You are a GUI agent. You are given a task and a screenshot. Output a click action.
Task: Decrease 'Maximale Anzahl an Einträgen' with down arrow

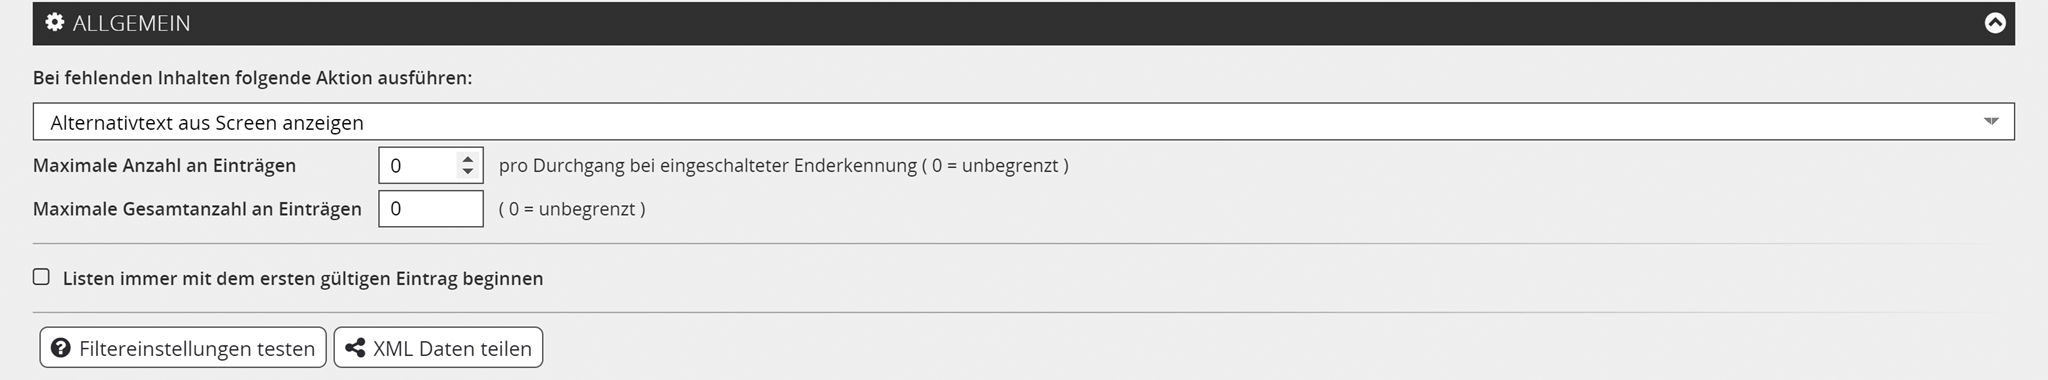[x=467, y=172]
